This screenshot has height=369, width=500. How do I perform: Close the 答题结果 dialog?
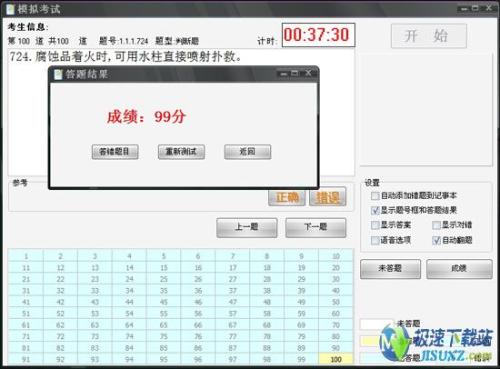point(308,73)
